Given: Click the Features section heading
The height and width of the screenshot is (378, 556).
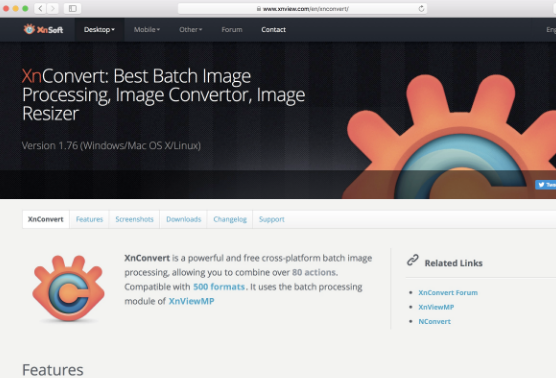Looking at the screenshot, I should 53,370.
